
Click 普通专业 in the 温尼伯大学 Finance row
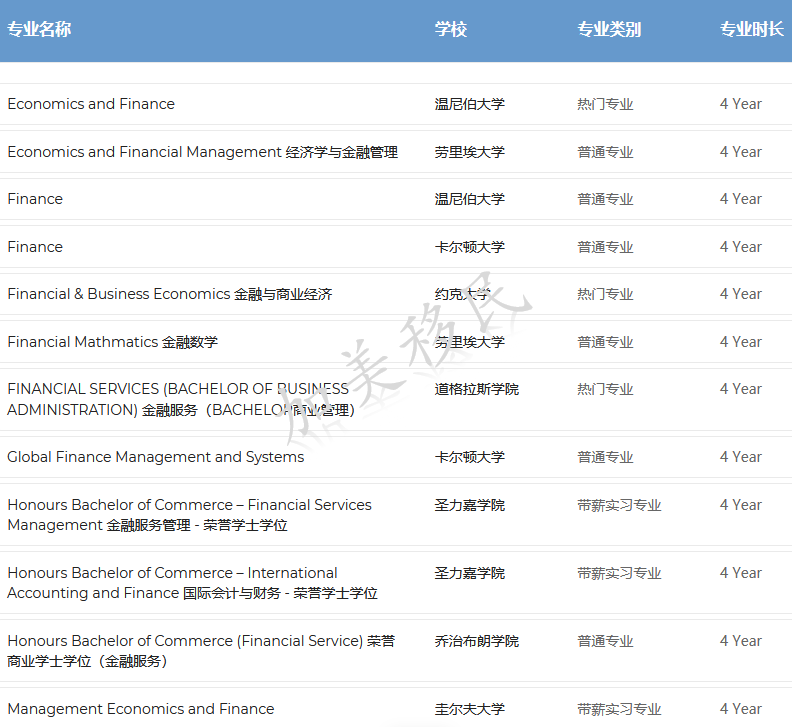pos(605,199)
